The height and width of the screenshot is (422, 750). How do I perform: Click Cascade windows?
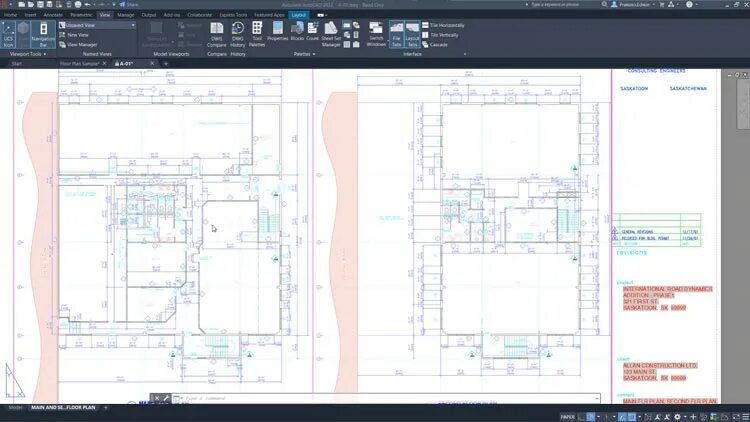coord(435,44)
